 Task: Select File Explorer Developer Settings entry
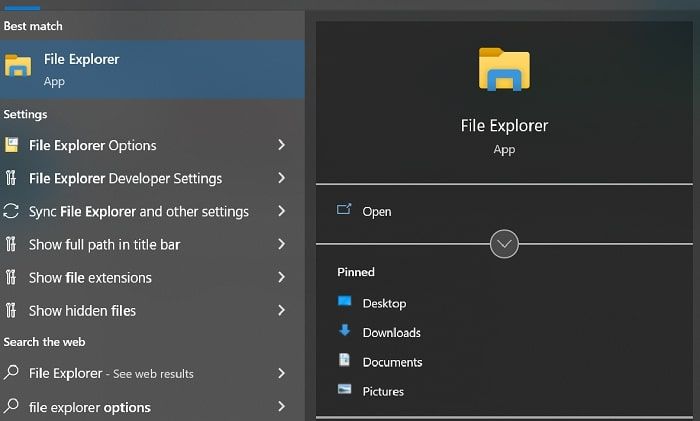coord(152,178)
